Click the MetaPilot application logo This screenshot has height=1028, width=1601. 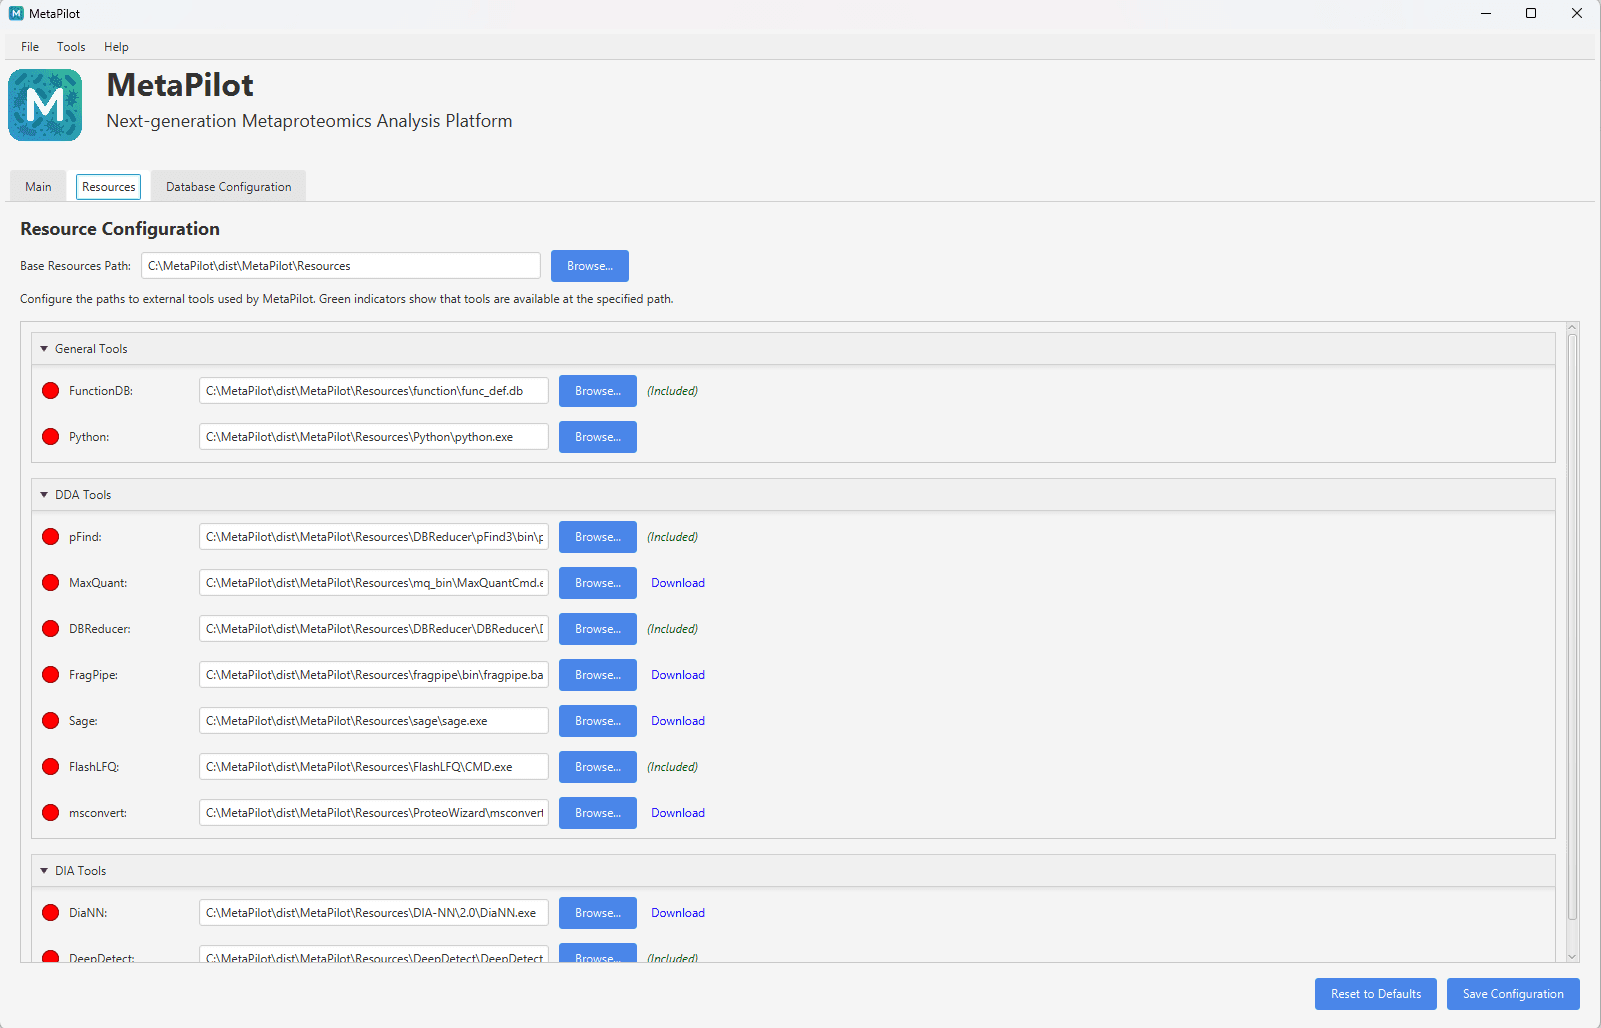[x=45, y=104]
